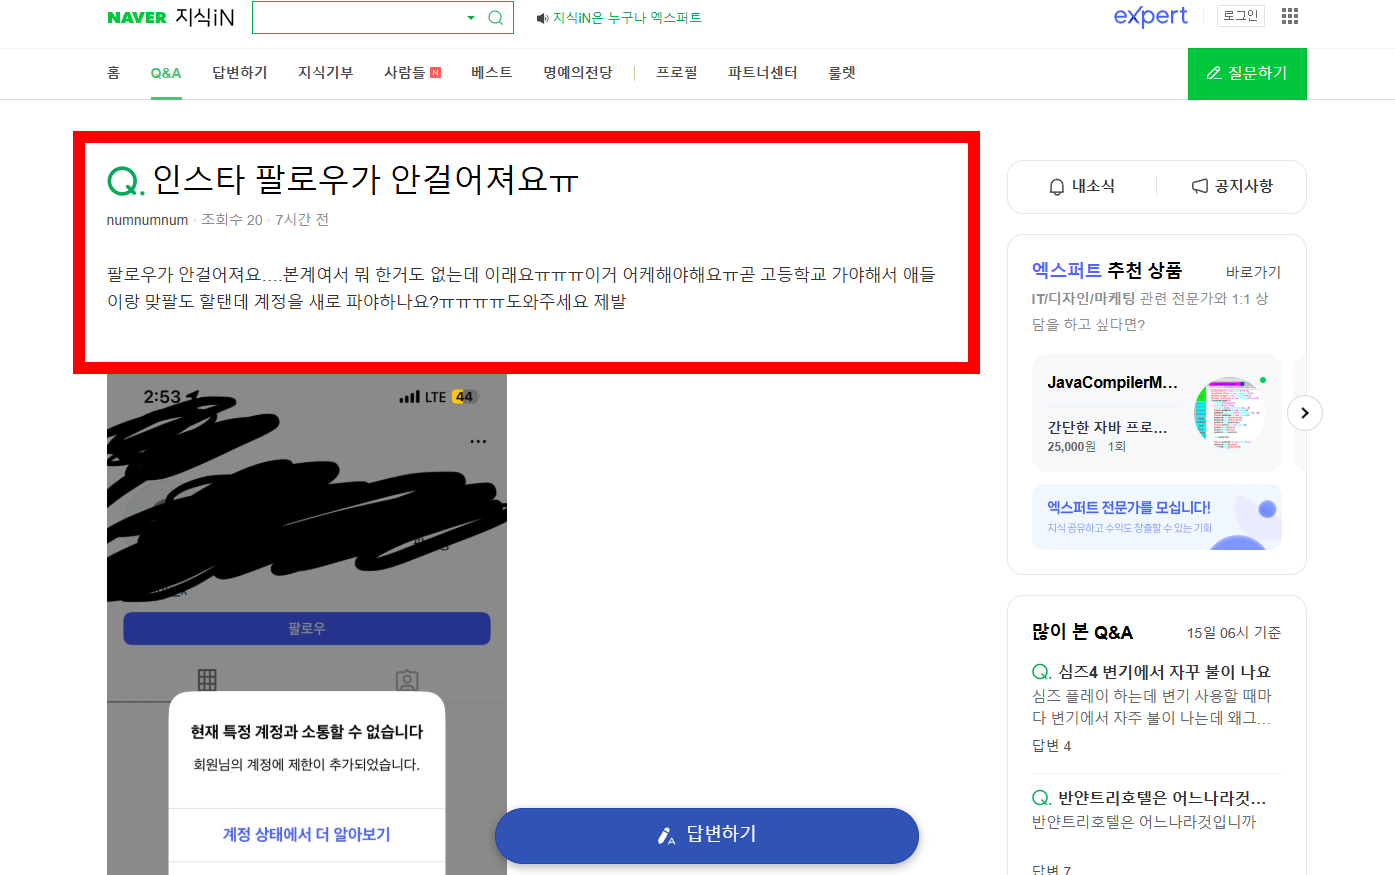Viewport: 1395px width, 875px height.
Task: Click the 엑스퍼트 추천 상품 heading
Action: (x=1107, y=270)
